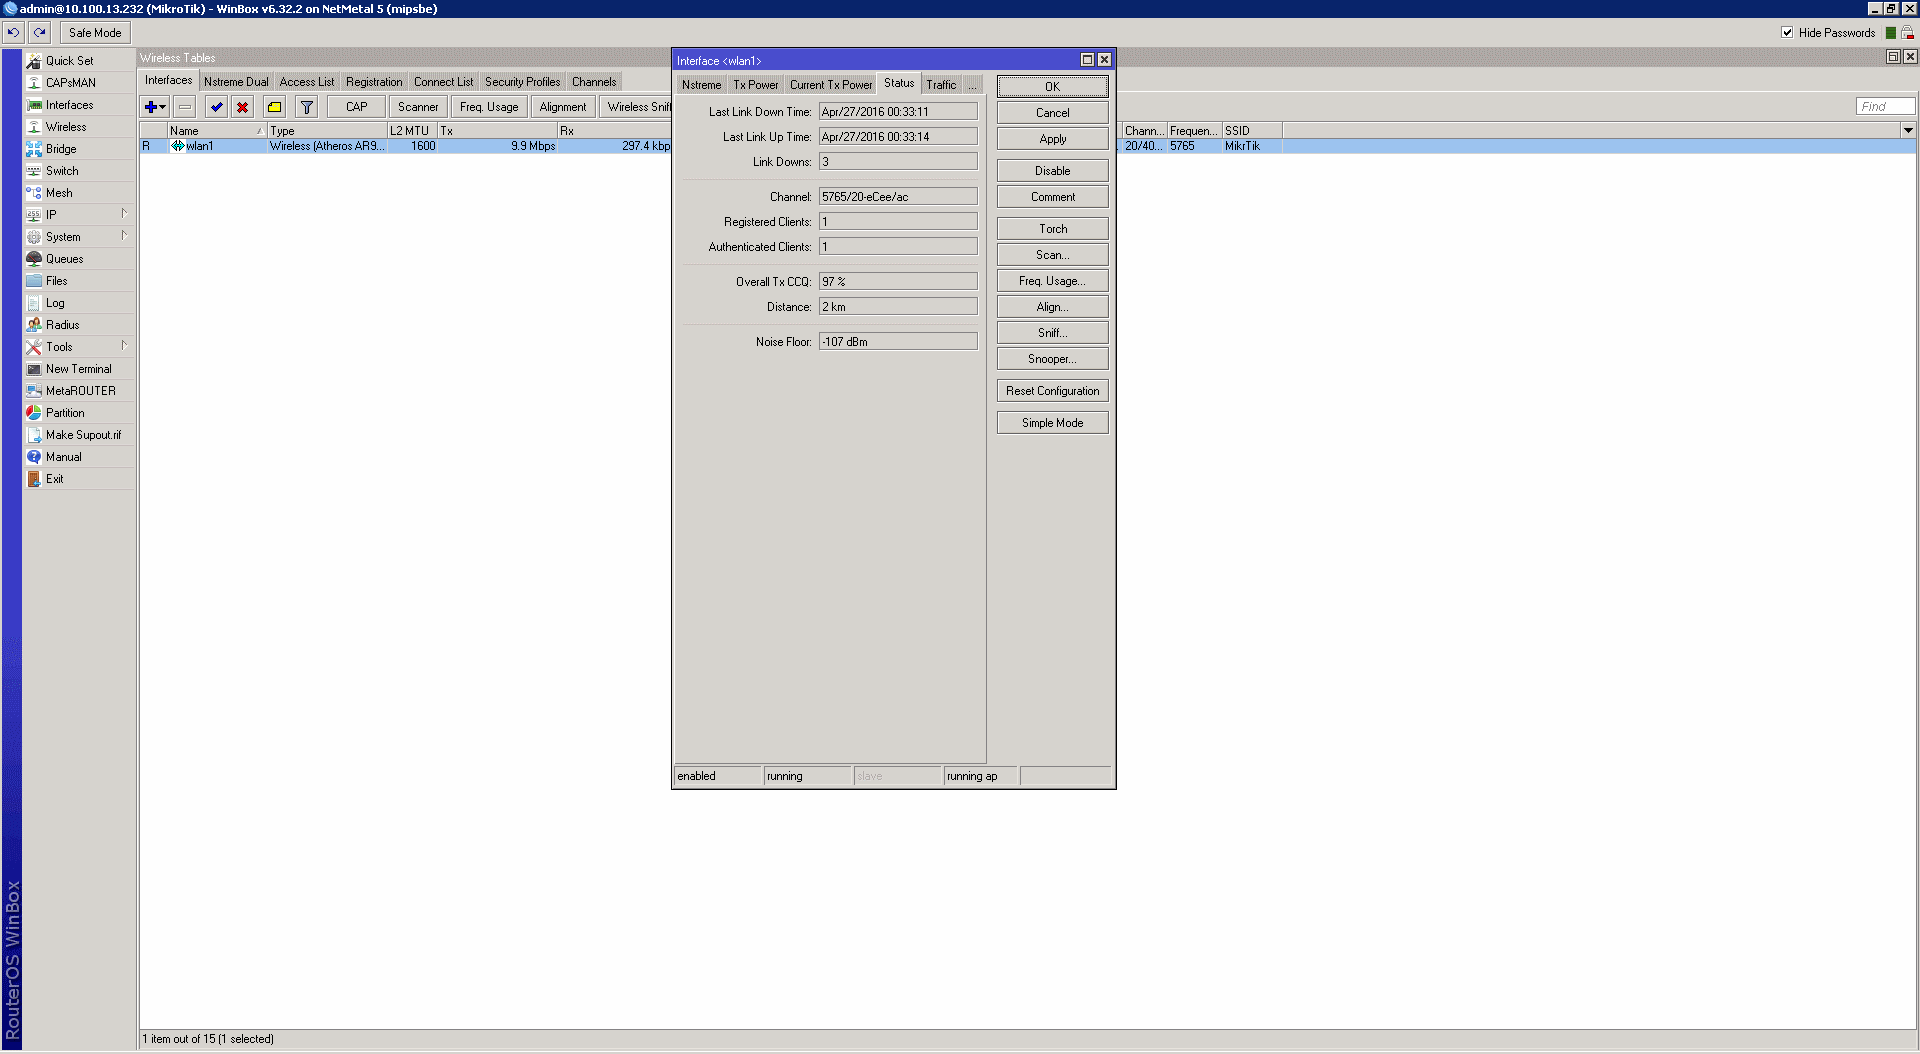
Task: Open the Tx Power tab in dialog
Action: click(x=755, y=85)
